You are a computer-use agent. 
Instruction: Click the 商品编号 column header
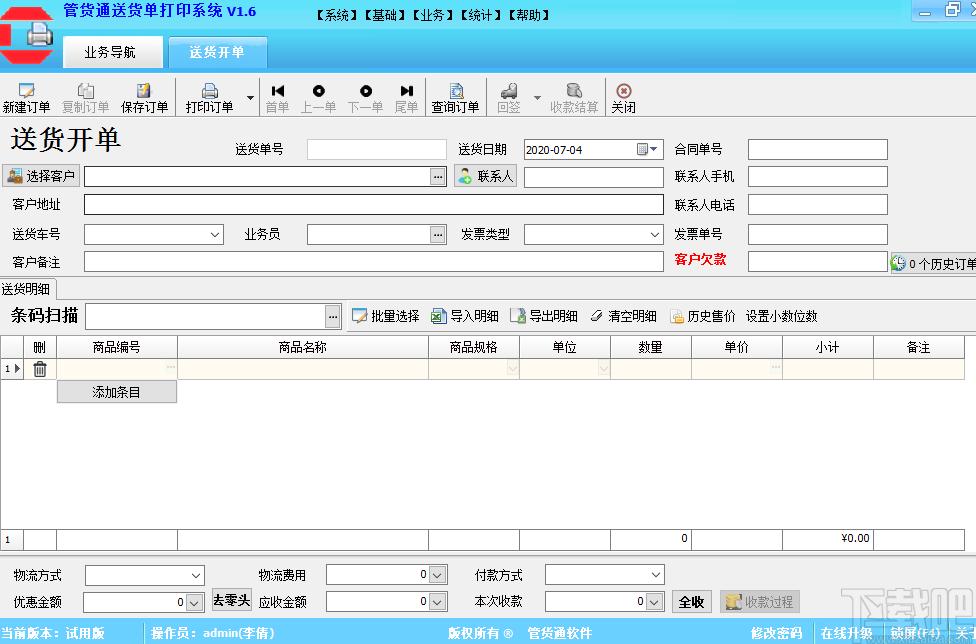(x=116, y=347)
